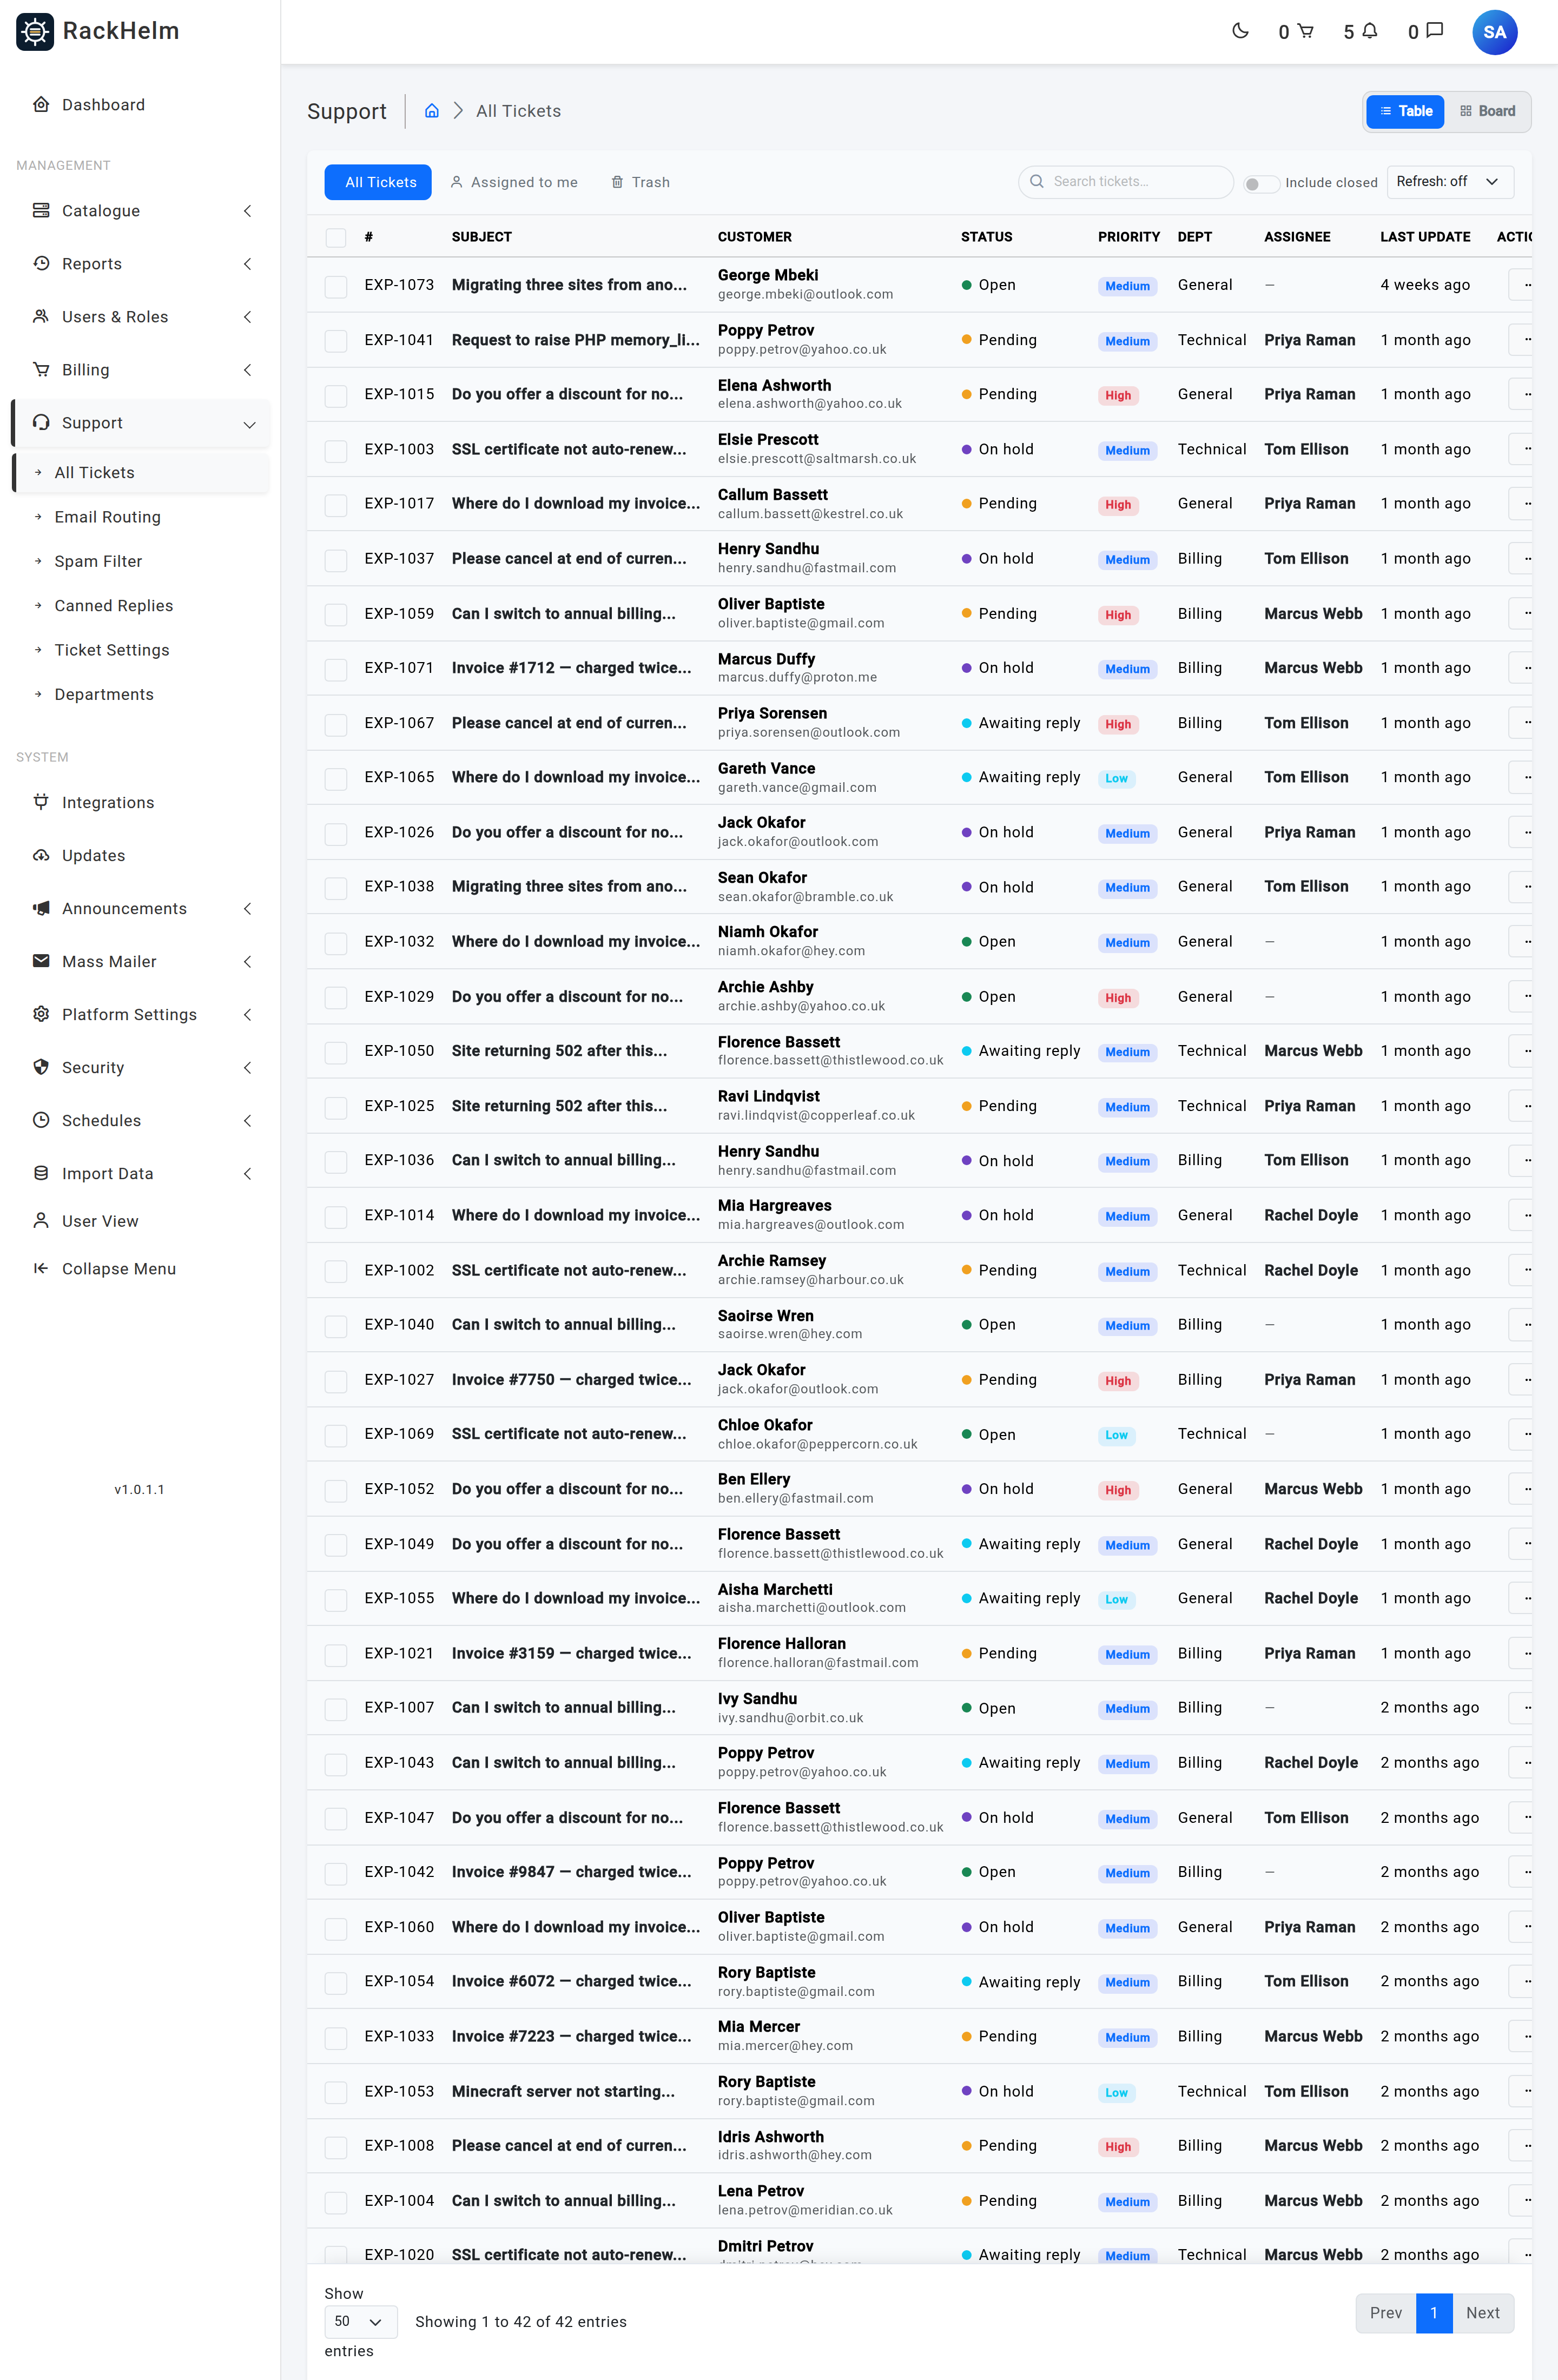Switch to Board view

pyautogui.click(x=1487, y=111)
